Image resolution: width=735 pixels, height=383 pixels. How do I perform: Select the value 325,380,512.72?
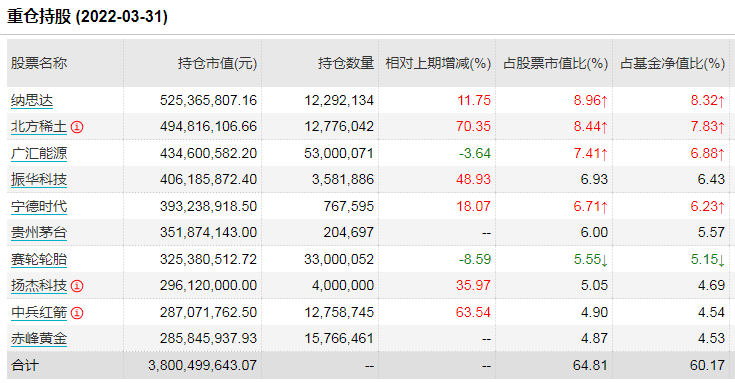209,259
